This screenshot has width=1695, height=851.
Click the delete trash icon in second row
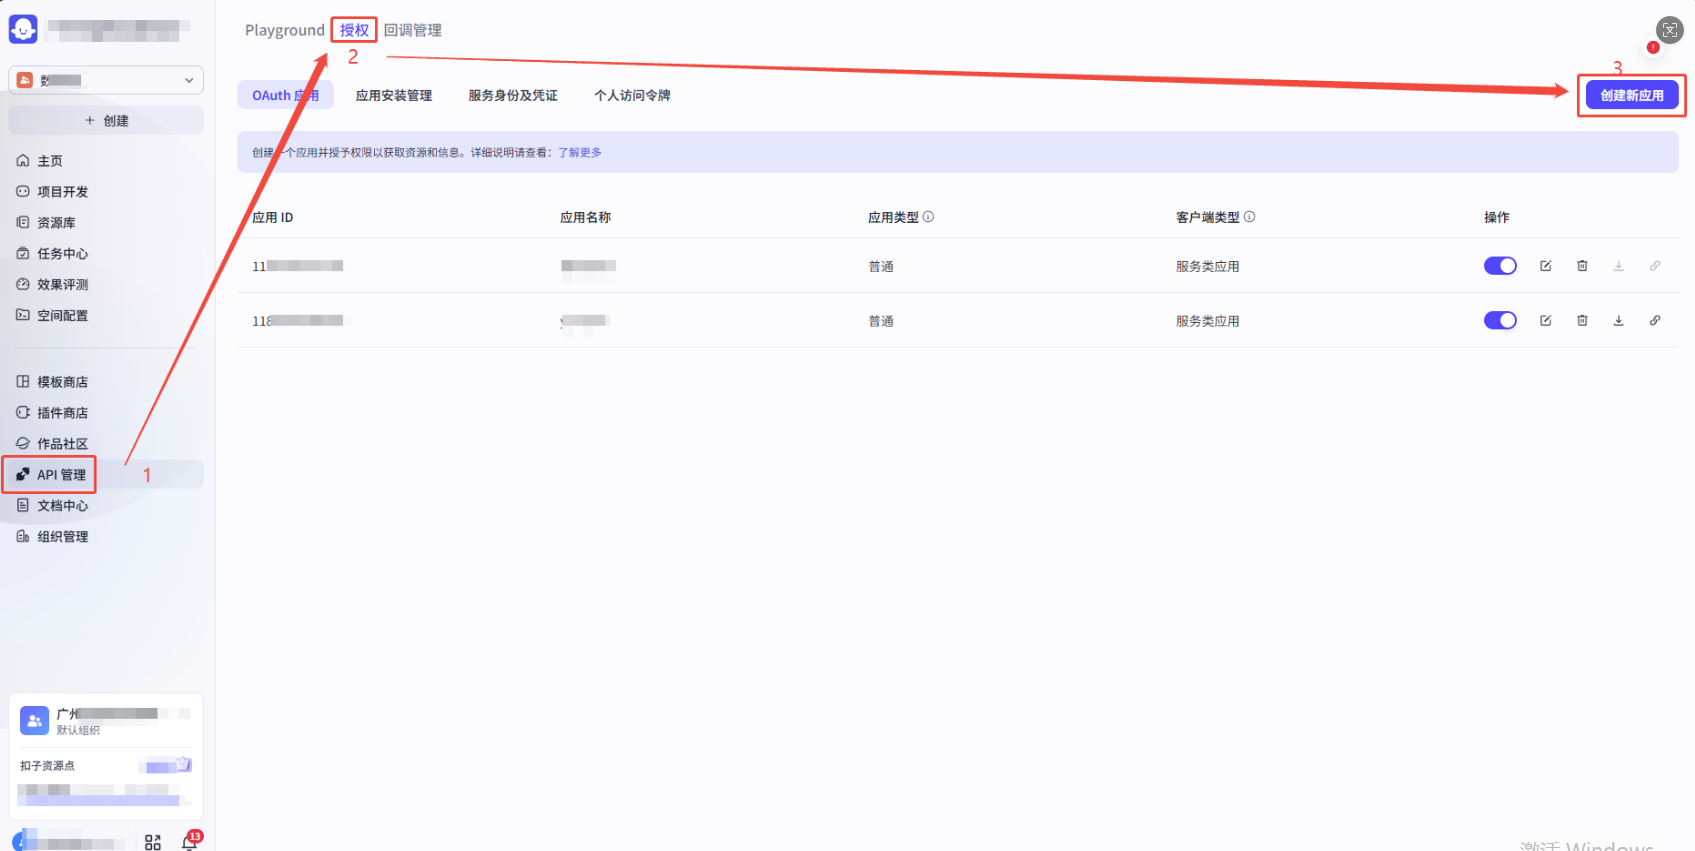[1582, 321]
